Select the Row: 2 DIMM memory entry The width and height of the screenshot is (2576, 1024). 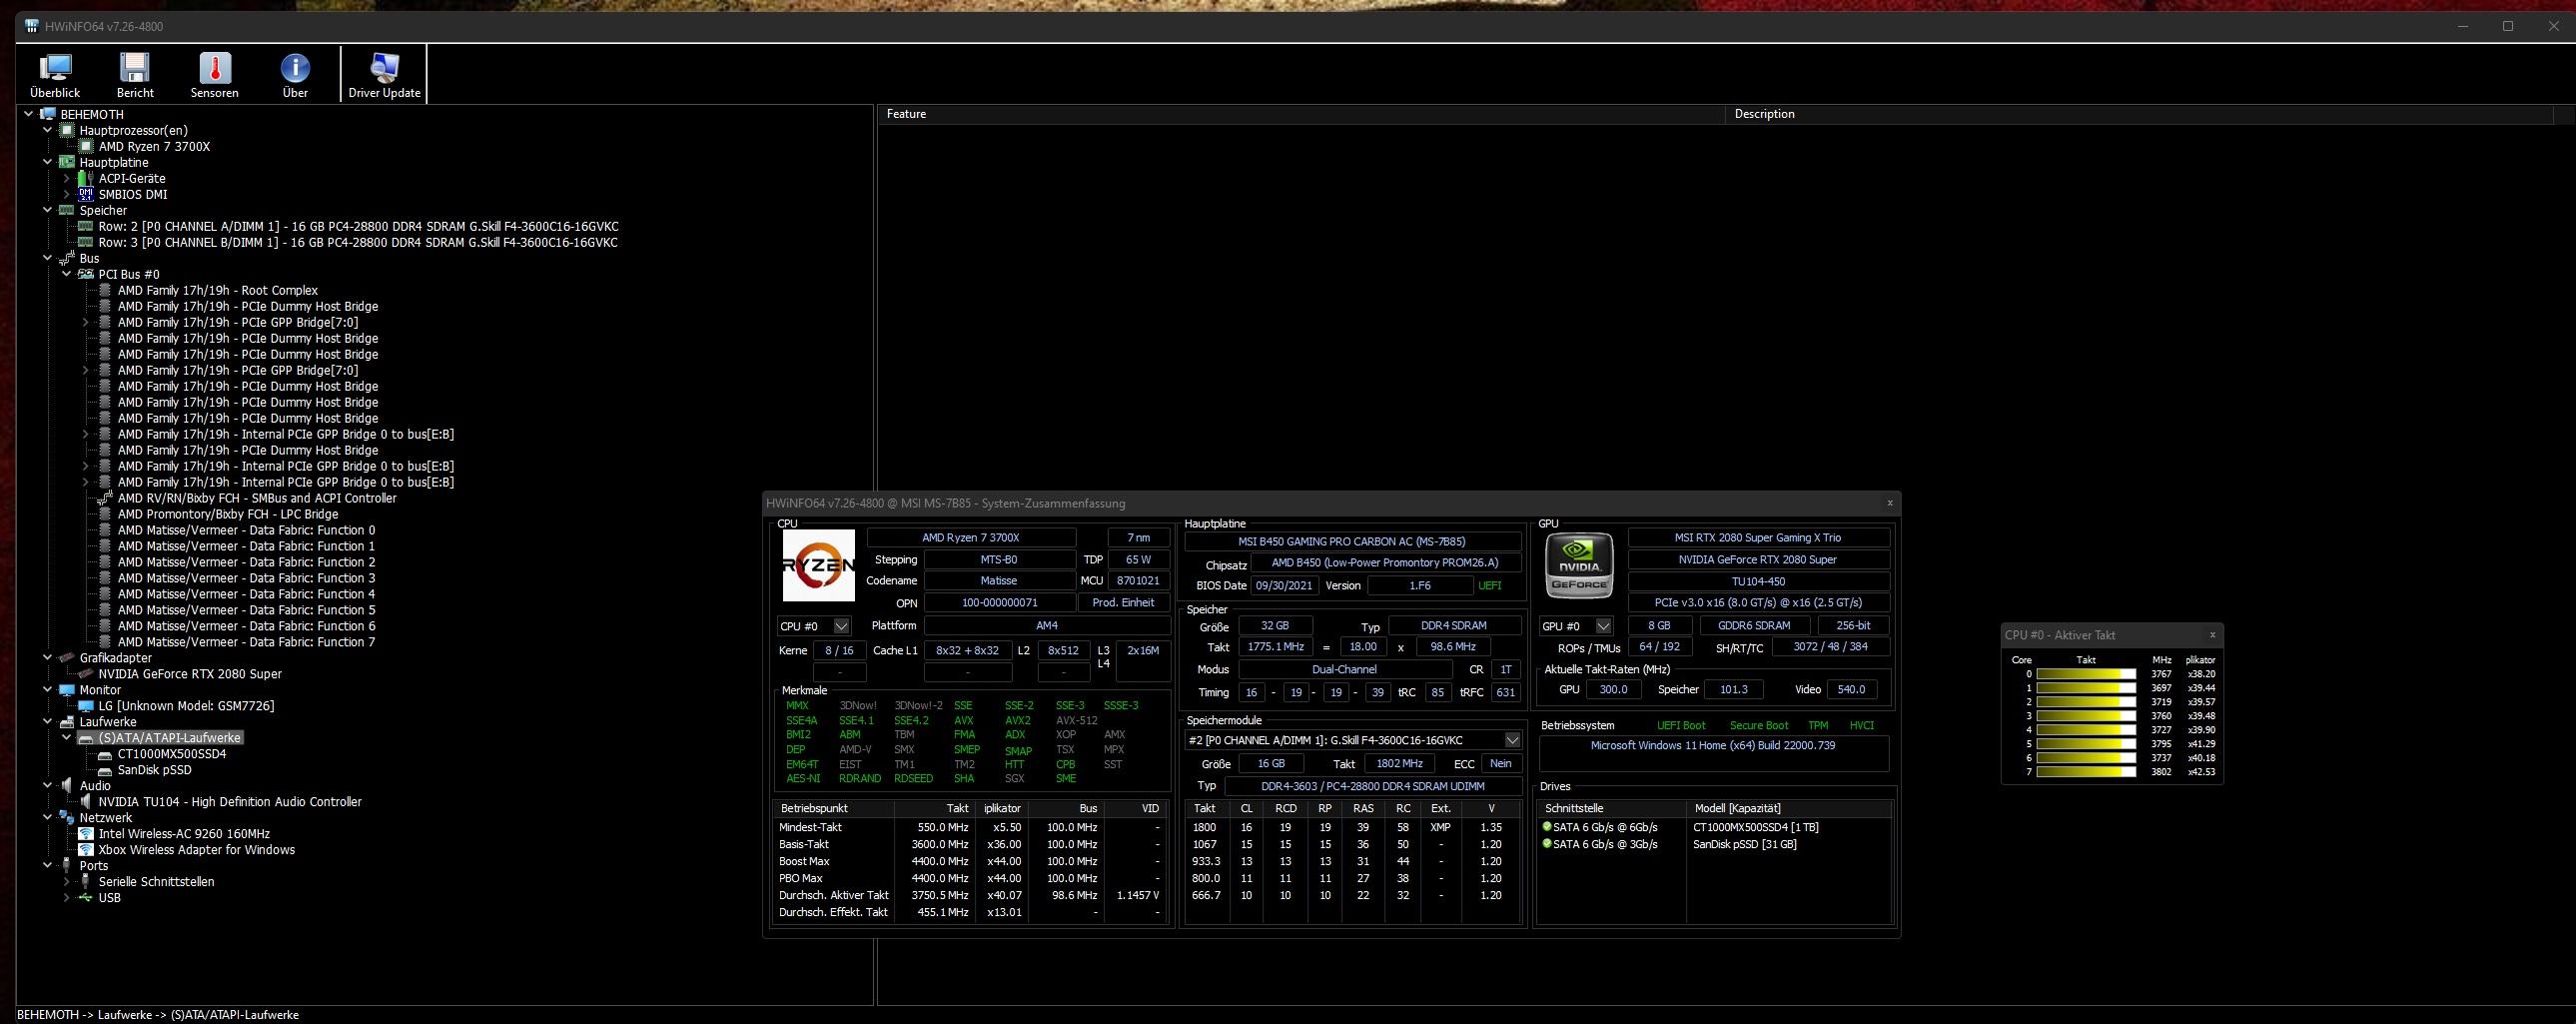point(358,226)
